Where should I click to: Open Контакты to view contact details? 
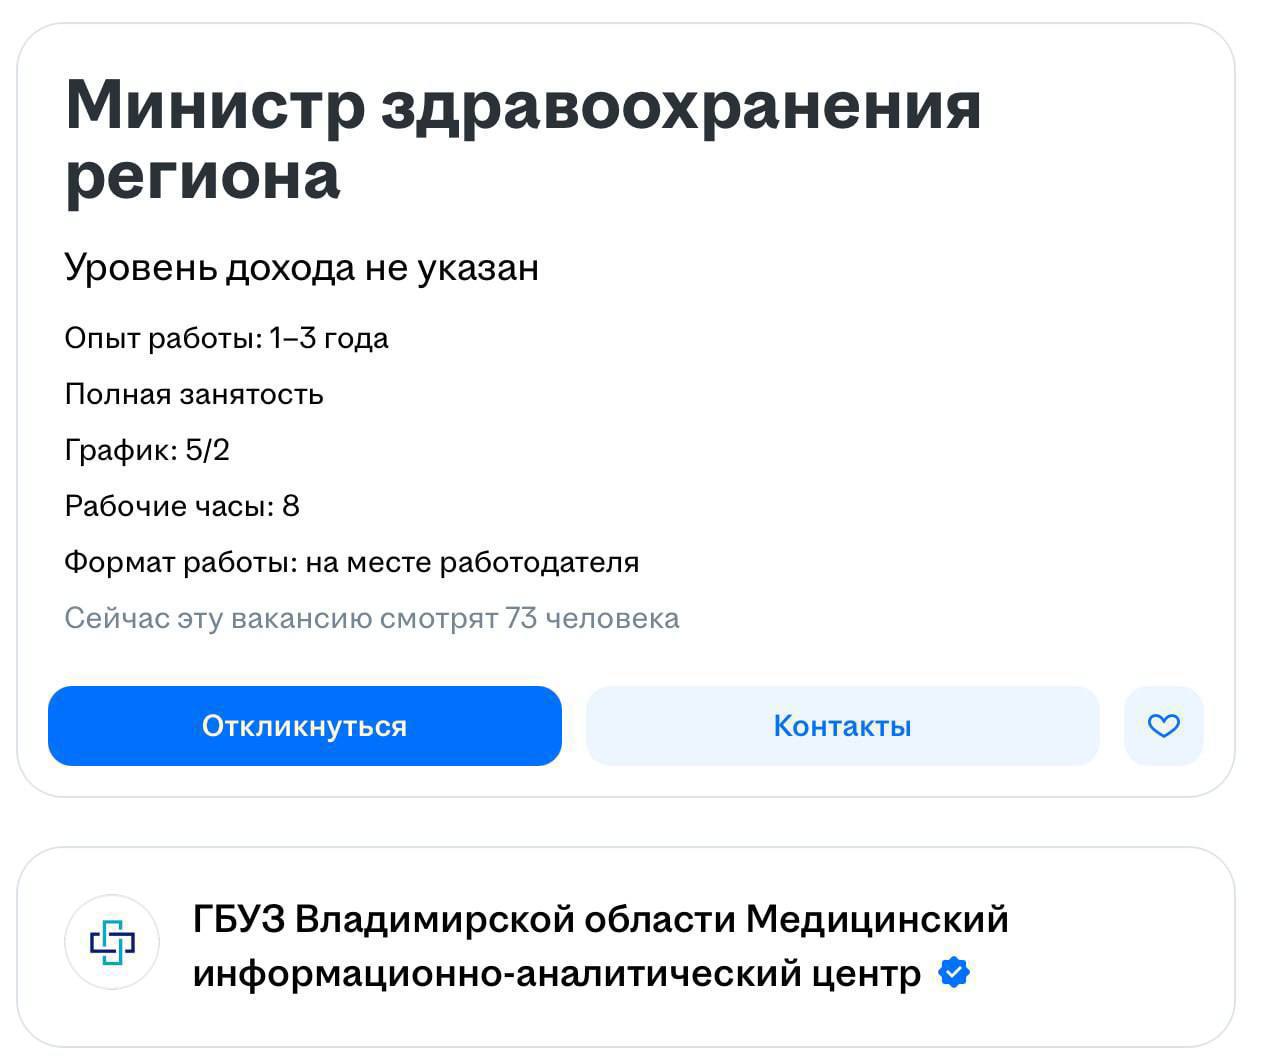click(841, 726)
